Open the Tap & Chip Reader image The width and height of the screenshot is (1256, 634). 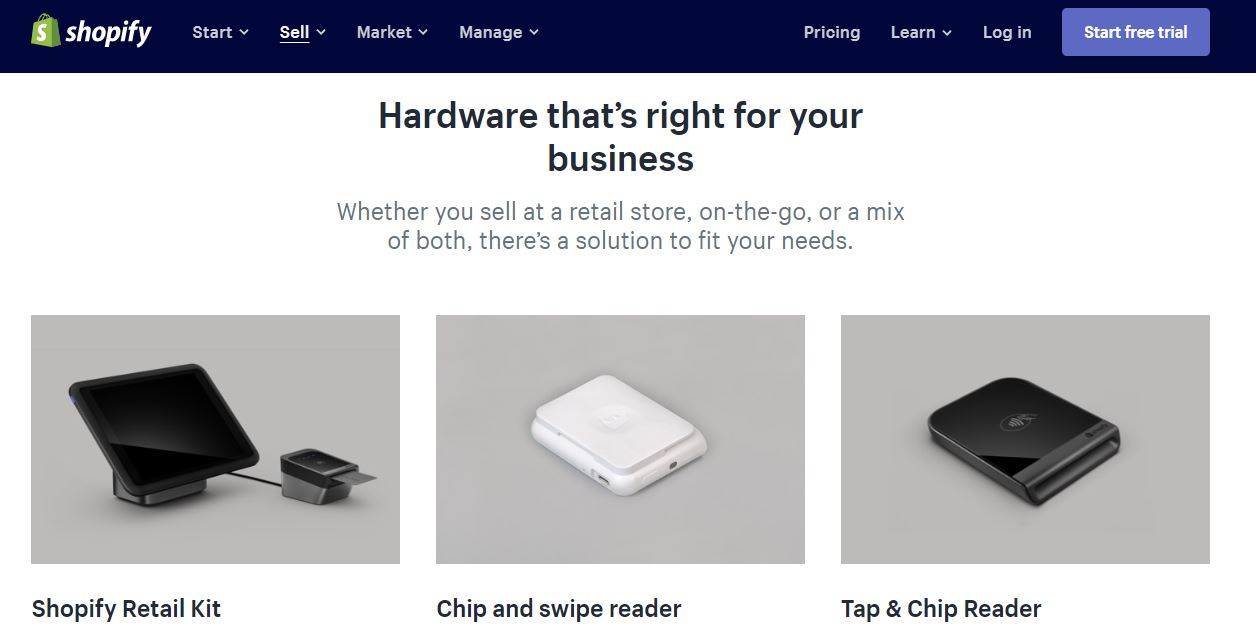[x=1025, y=440]
